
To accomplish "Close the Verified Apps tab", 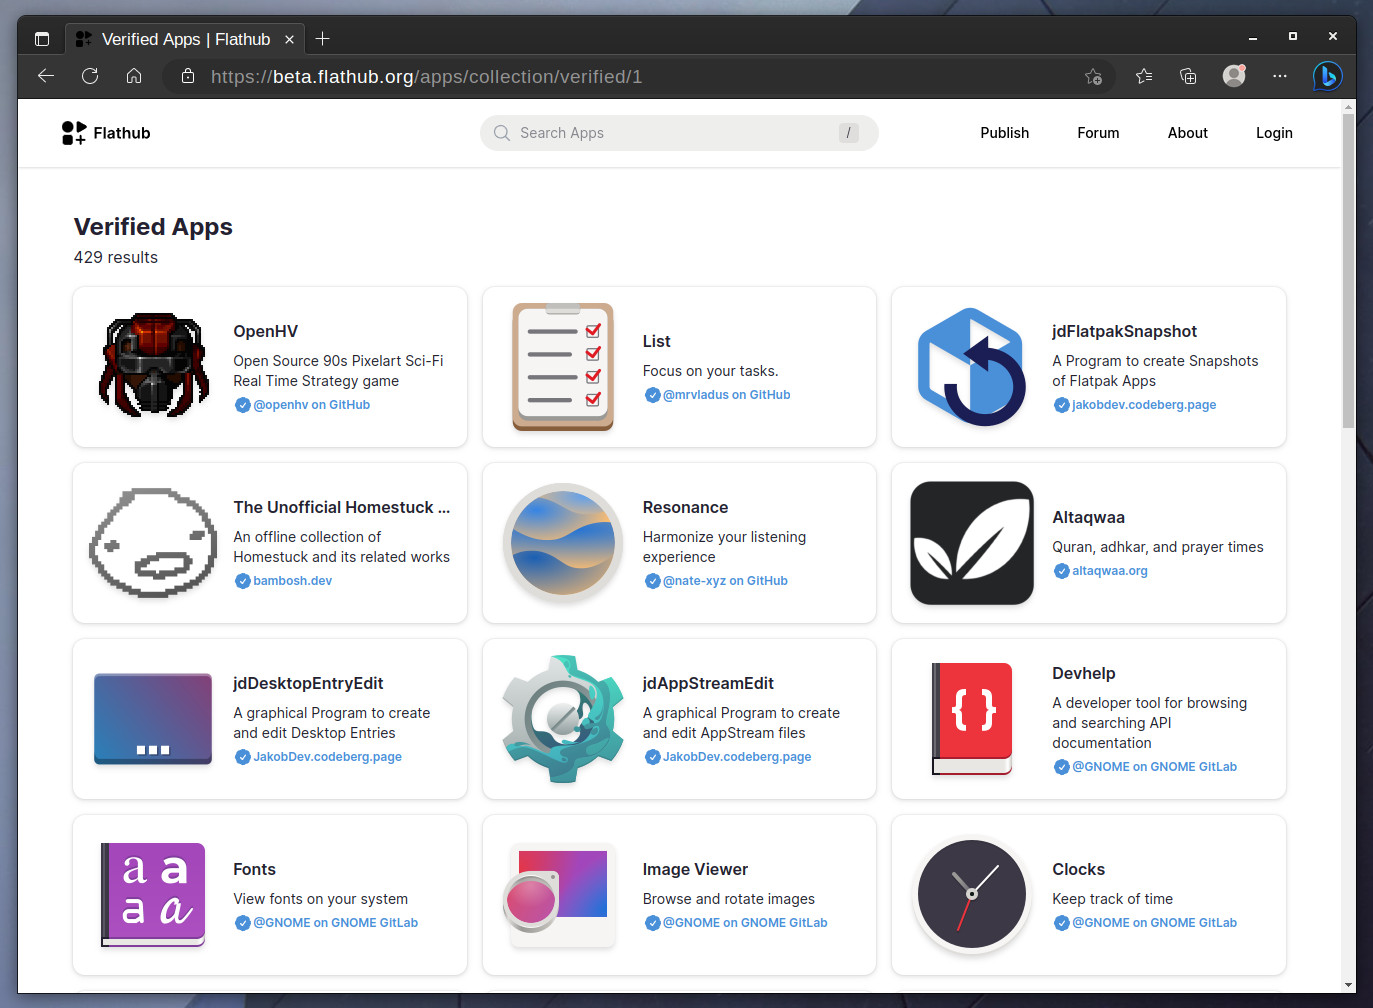I will click(x=289, y=39).
